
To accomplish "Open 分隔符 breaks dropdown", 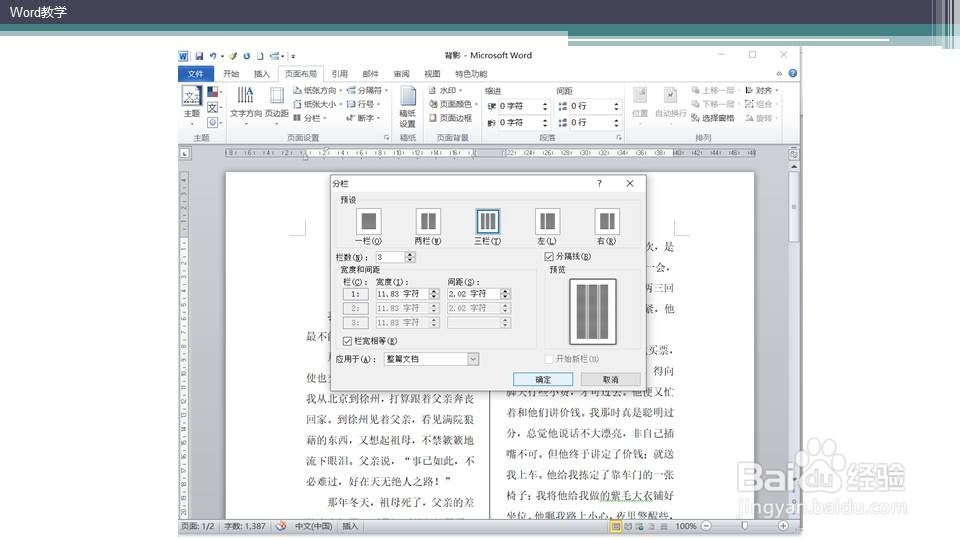I will point(367,90).
